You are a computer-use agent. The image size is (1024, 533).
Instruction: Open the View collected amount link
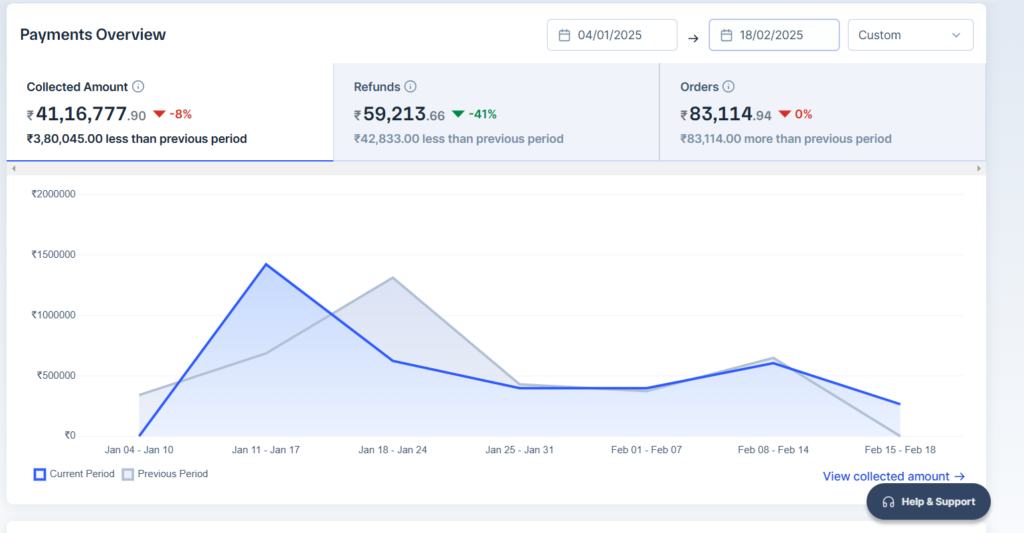pyautogui.click(x=886, y=477)
